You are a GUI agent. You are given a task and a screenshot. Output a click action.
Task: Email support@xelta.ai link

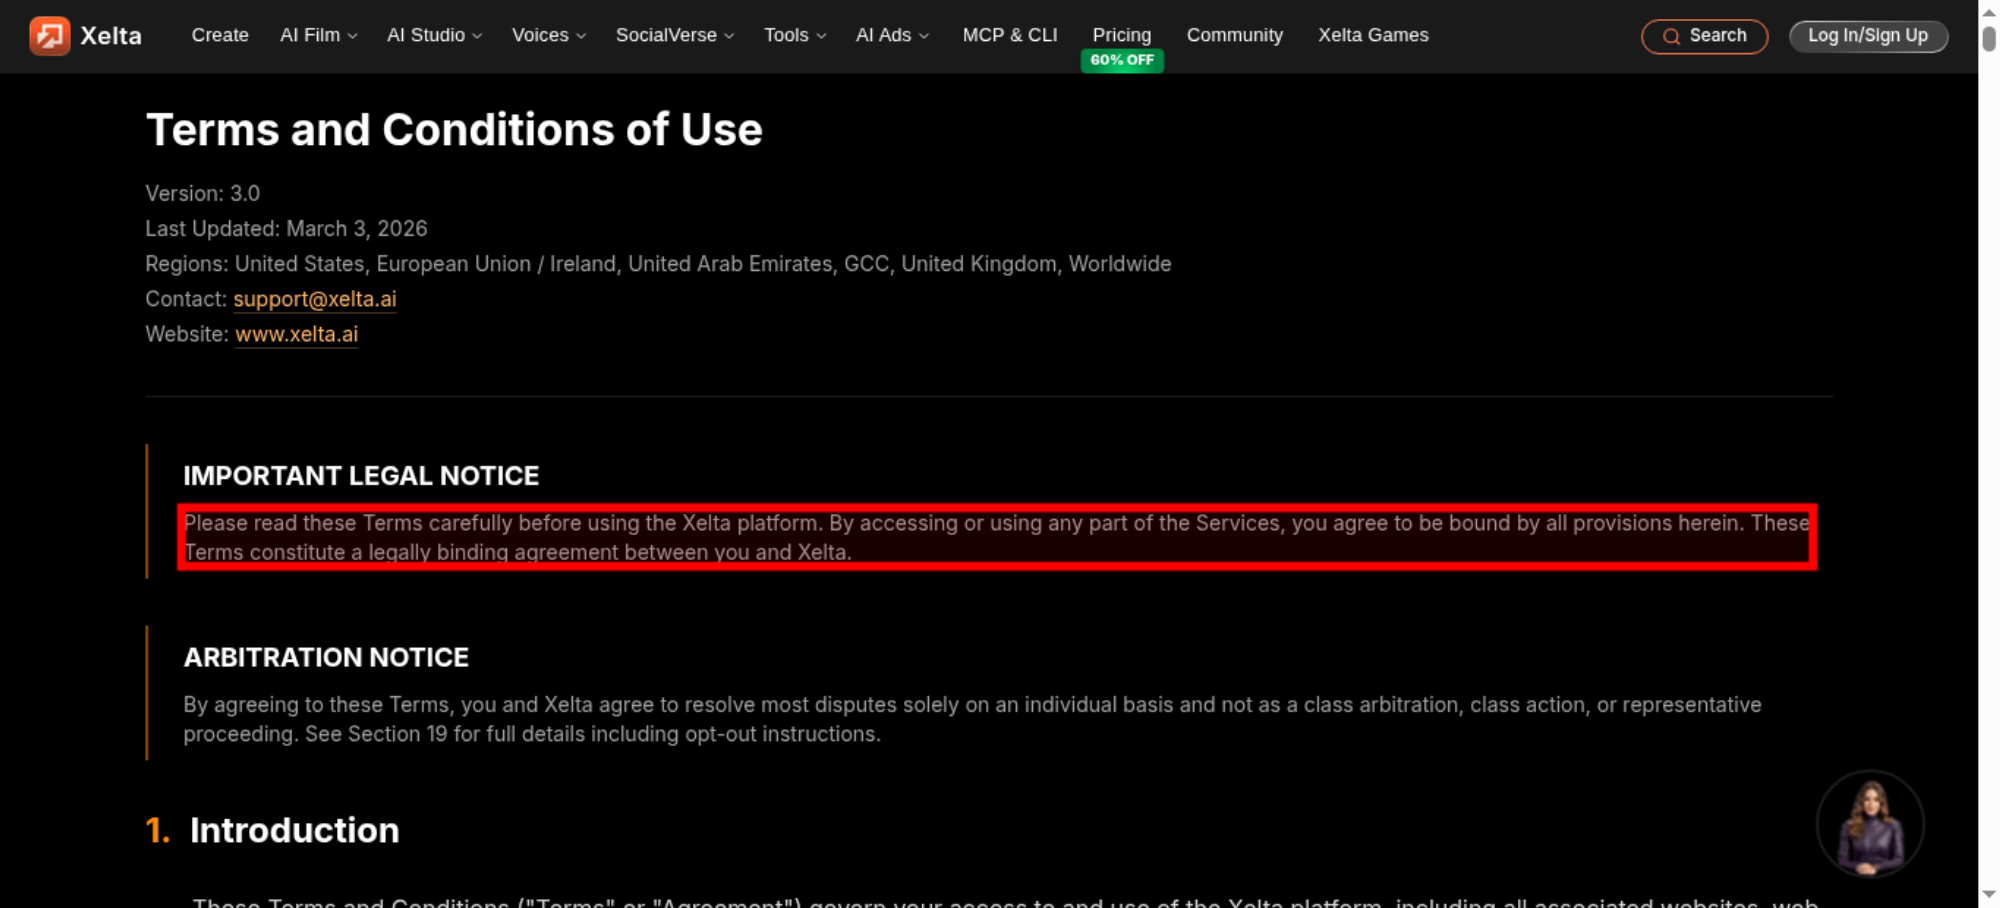click(315, 299)
